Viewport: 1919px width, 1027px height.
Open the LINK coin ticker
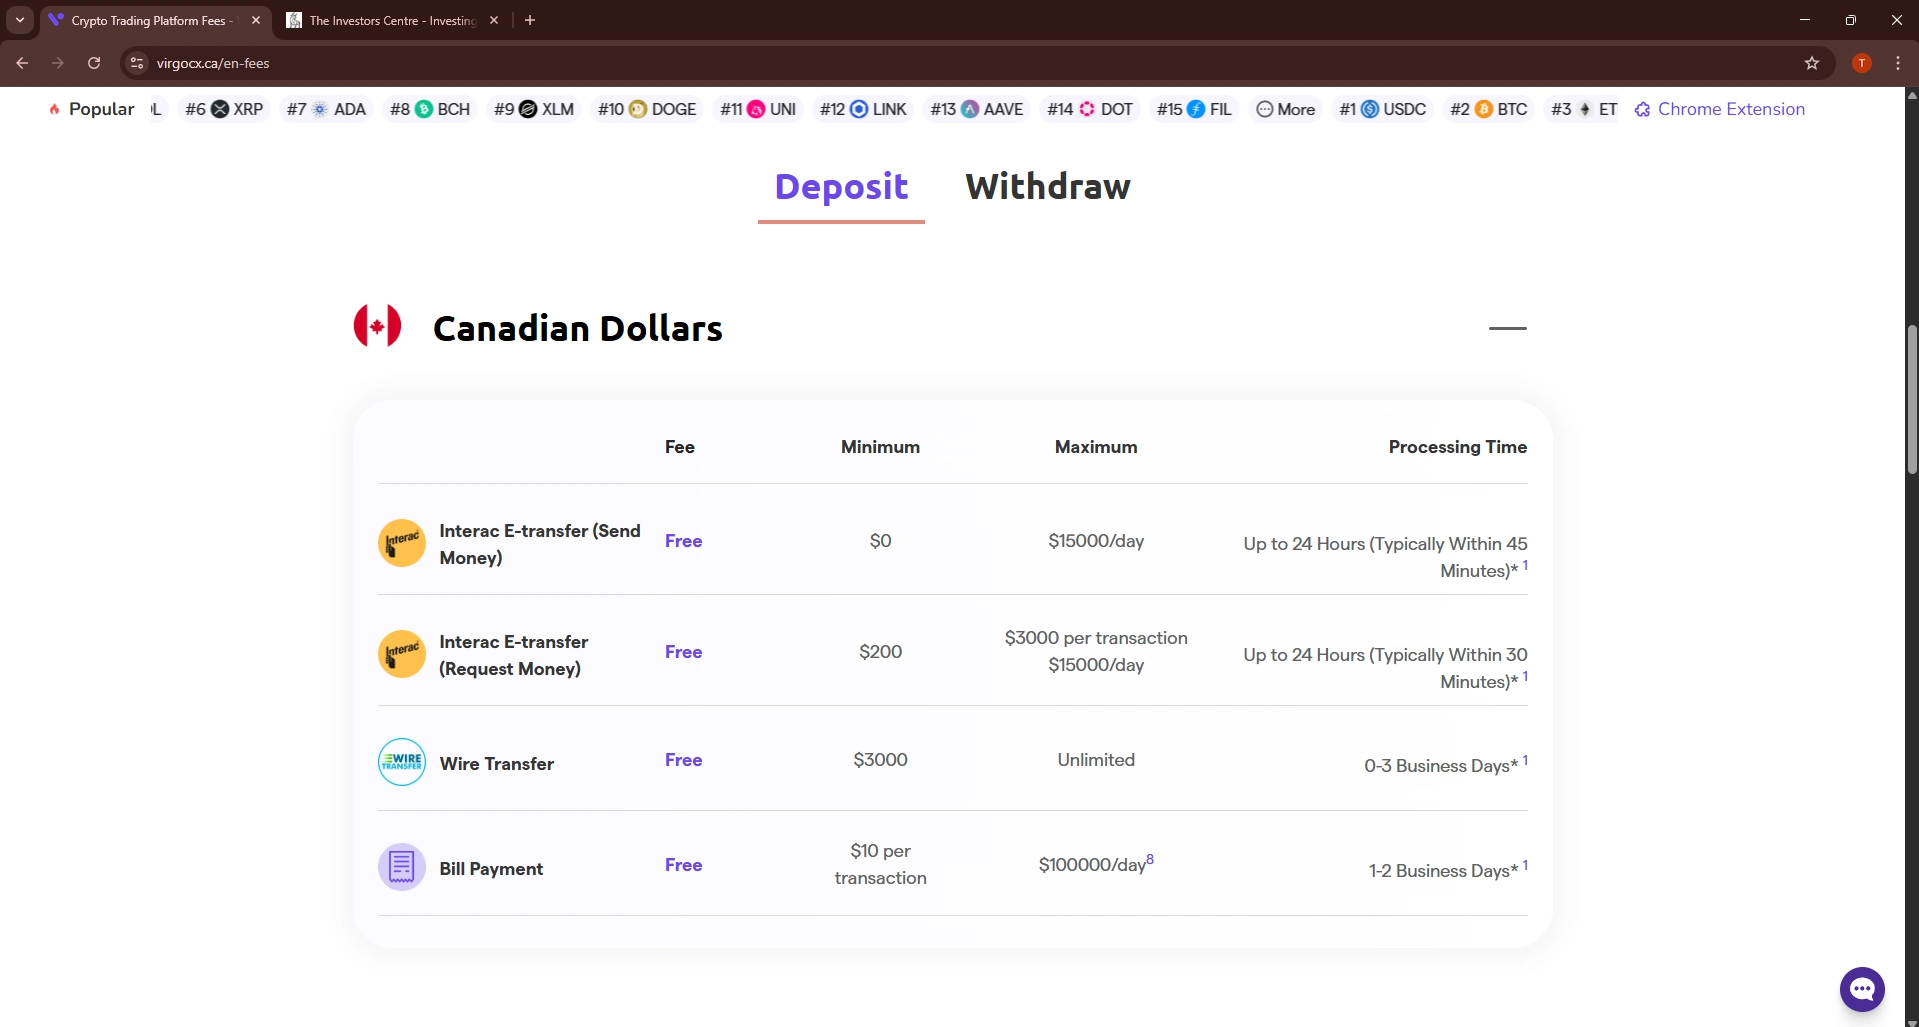[863, 109]
